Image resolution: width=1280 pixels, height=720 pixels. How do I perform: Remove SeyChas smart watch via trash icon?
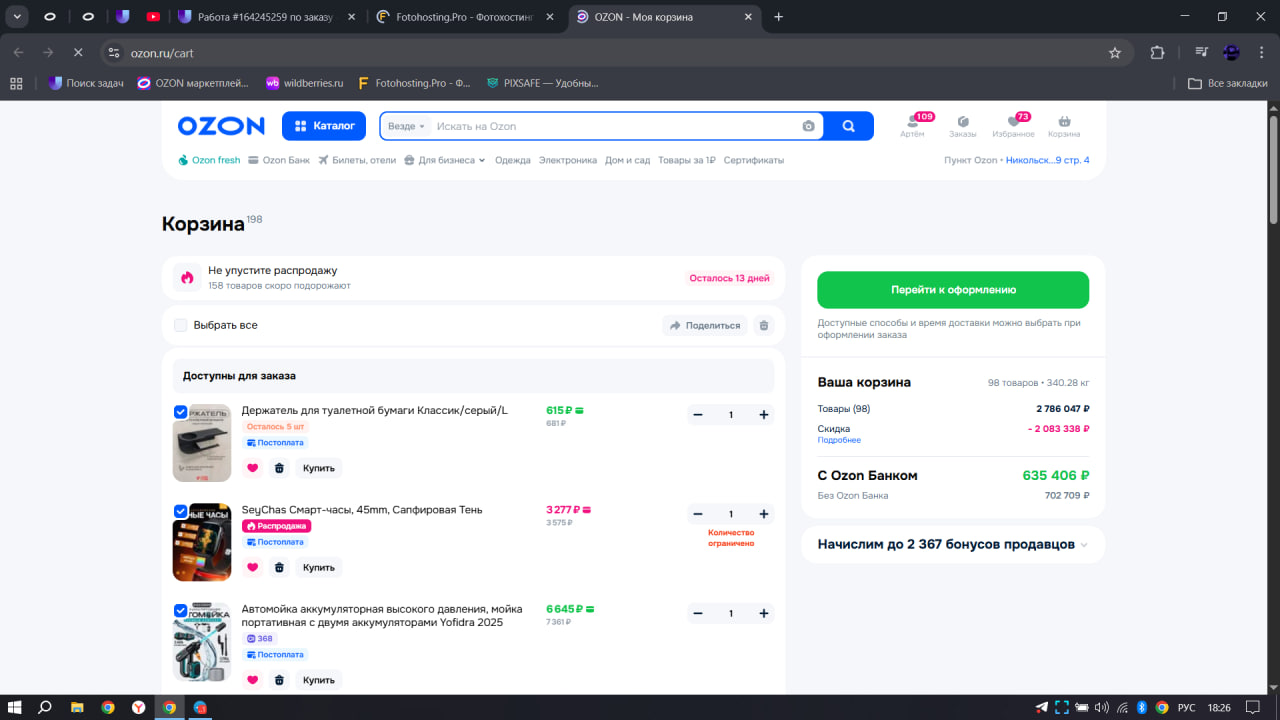279,567
